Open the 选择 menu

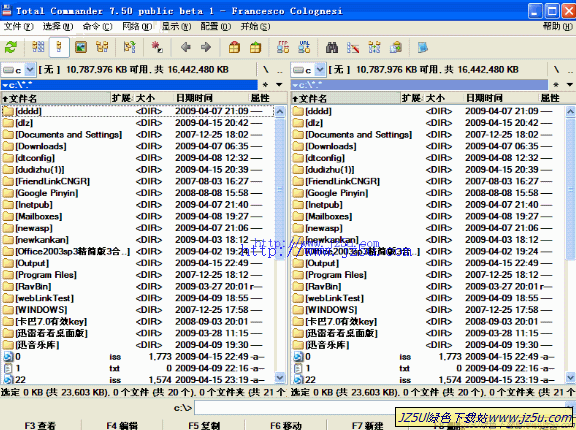click(x=58, y=26)
